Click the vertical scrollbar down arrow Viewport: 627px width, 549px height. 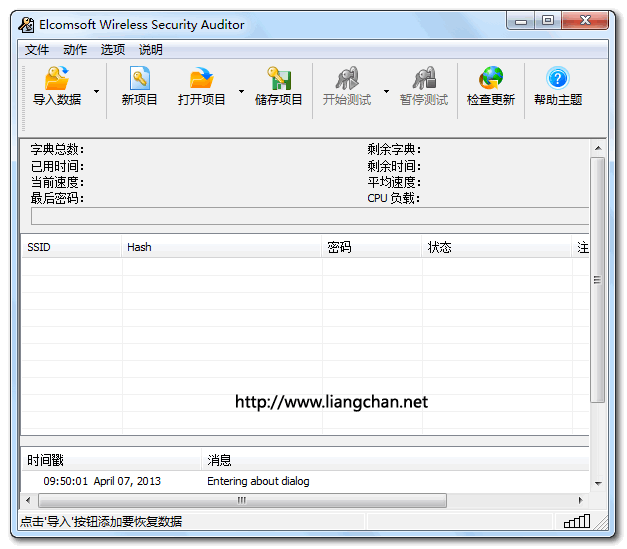(598, 483)
